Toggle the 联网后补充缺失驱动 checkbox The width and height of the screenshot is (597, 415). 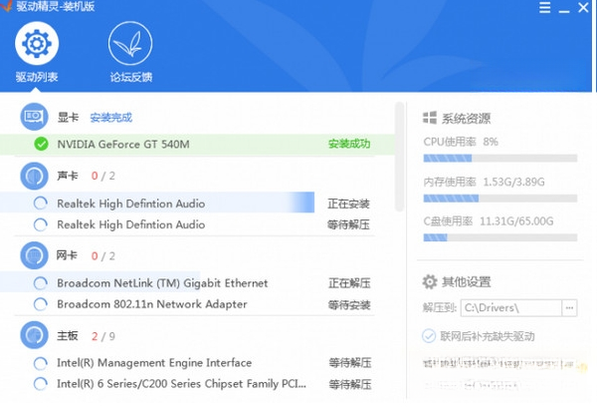pyautogui.click(x=429, y=336)
